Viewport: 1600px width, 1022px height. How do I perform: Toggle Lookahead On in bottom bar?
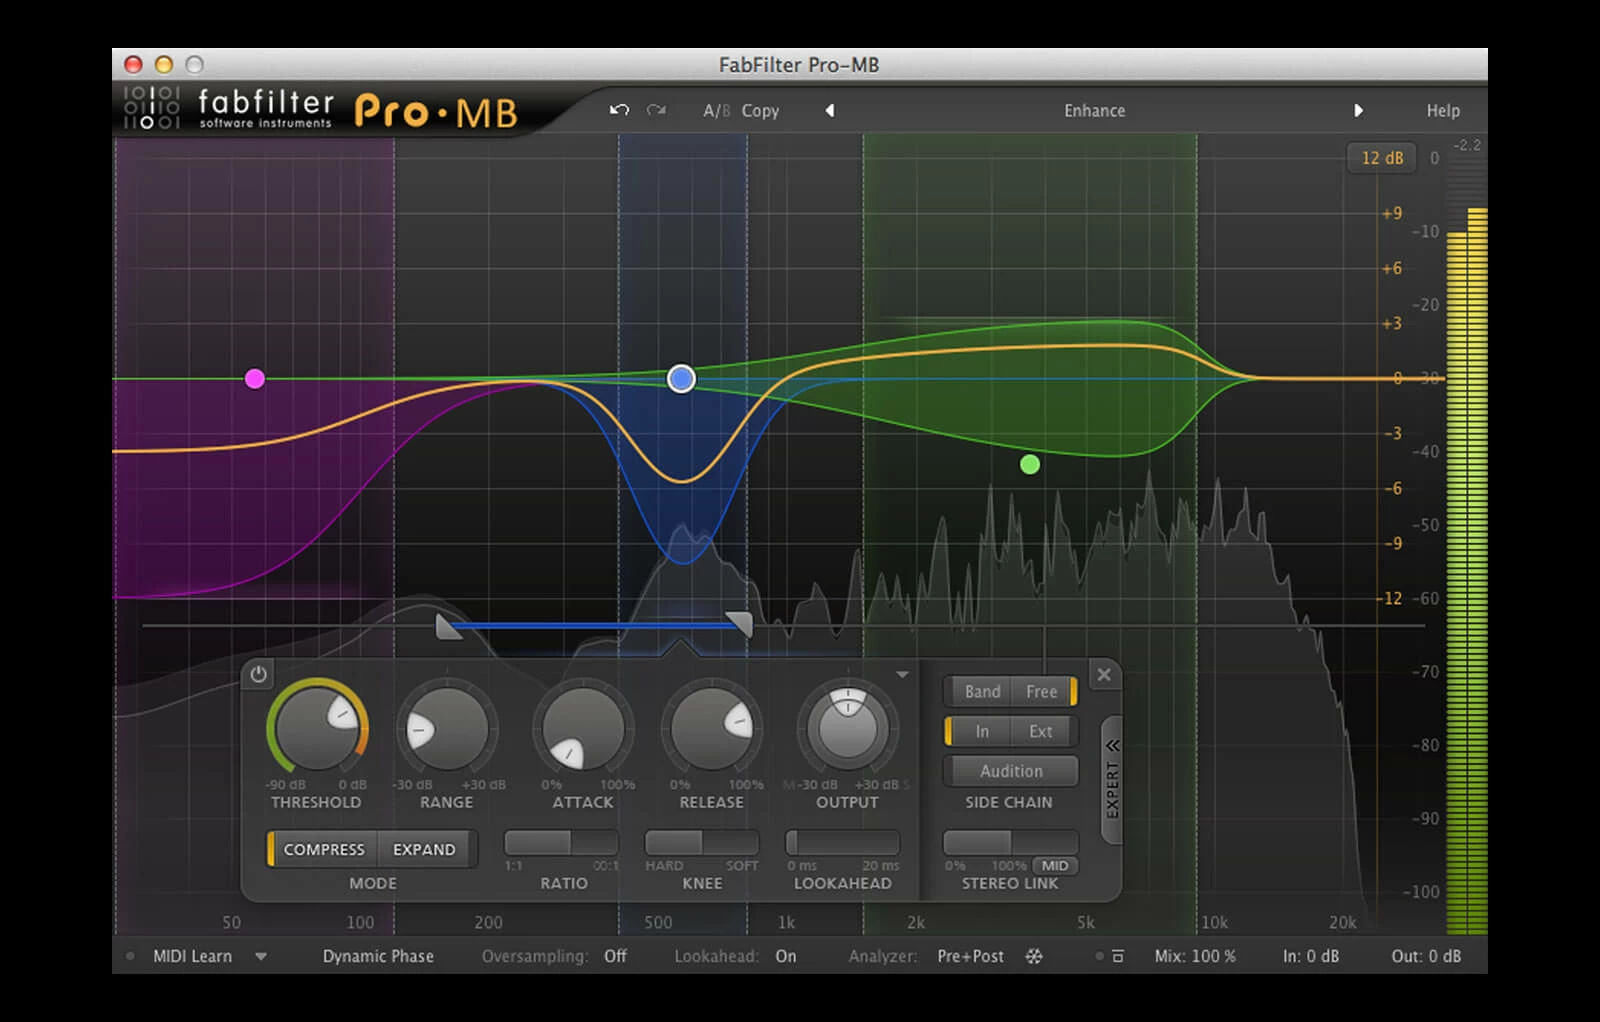tap(786, 956)
